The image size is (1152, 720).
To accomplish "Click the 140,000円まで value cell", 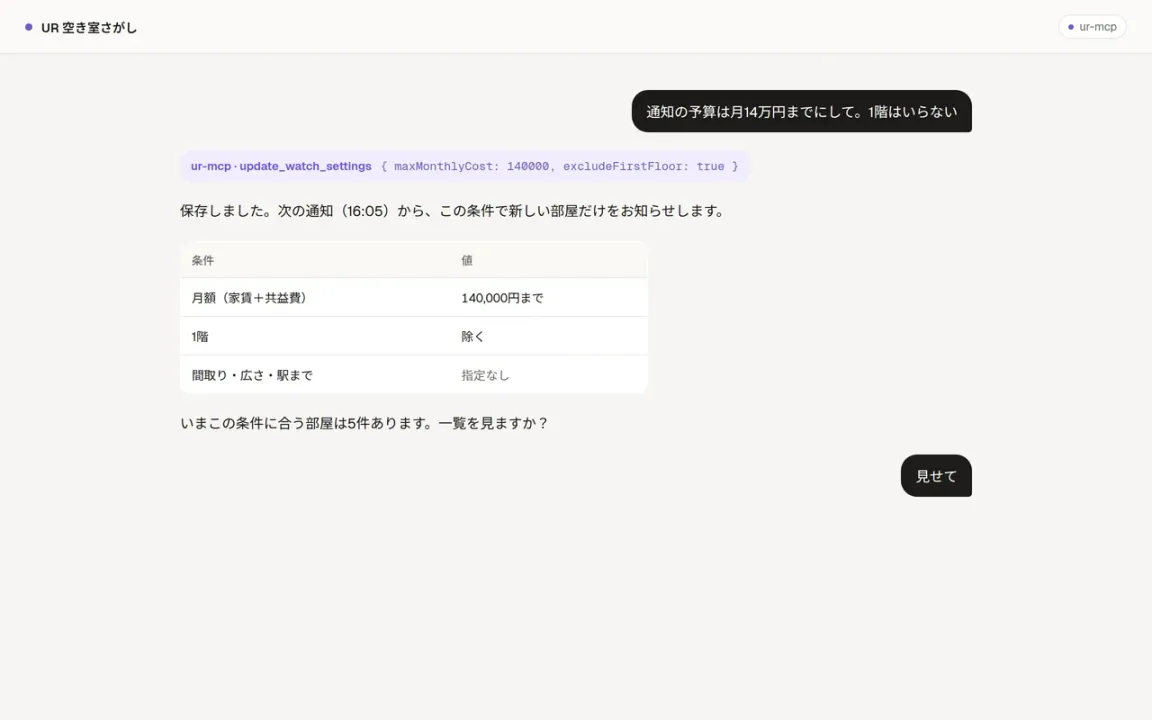I will (x=503, y=298).
